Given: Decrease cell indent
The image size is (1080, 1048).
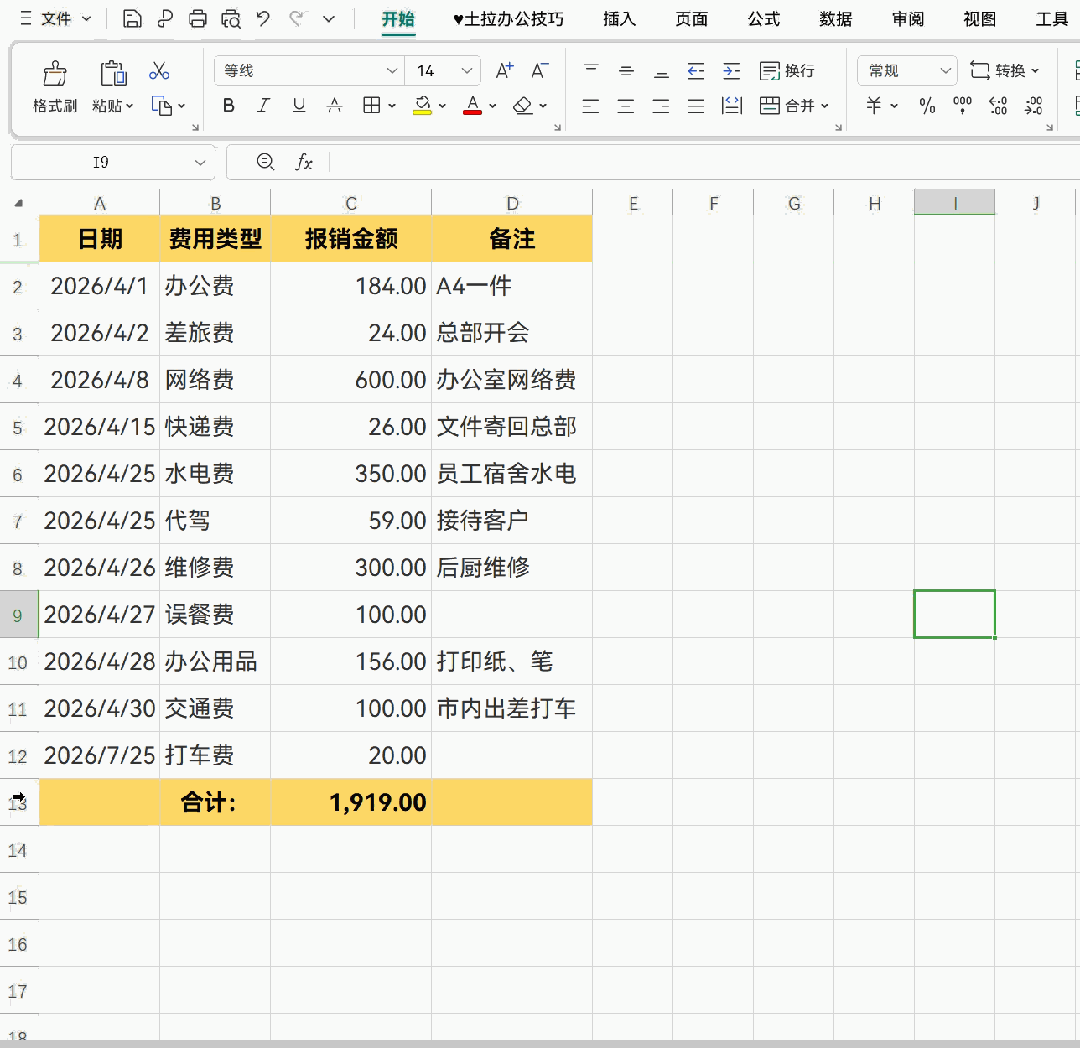Looking at the screenshot, I should click(x=696, y=70).
